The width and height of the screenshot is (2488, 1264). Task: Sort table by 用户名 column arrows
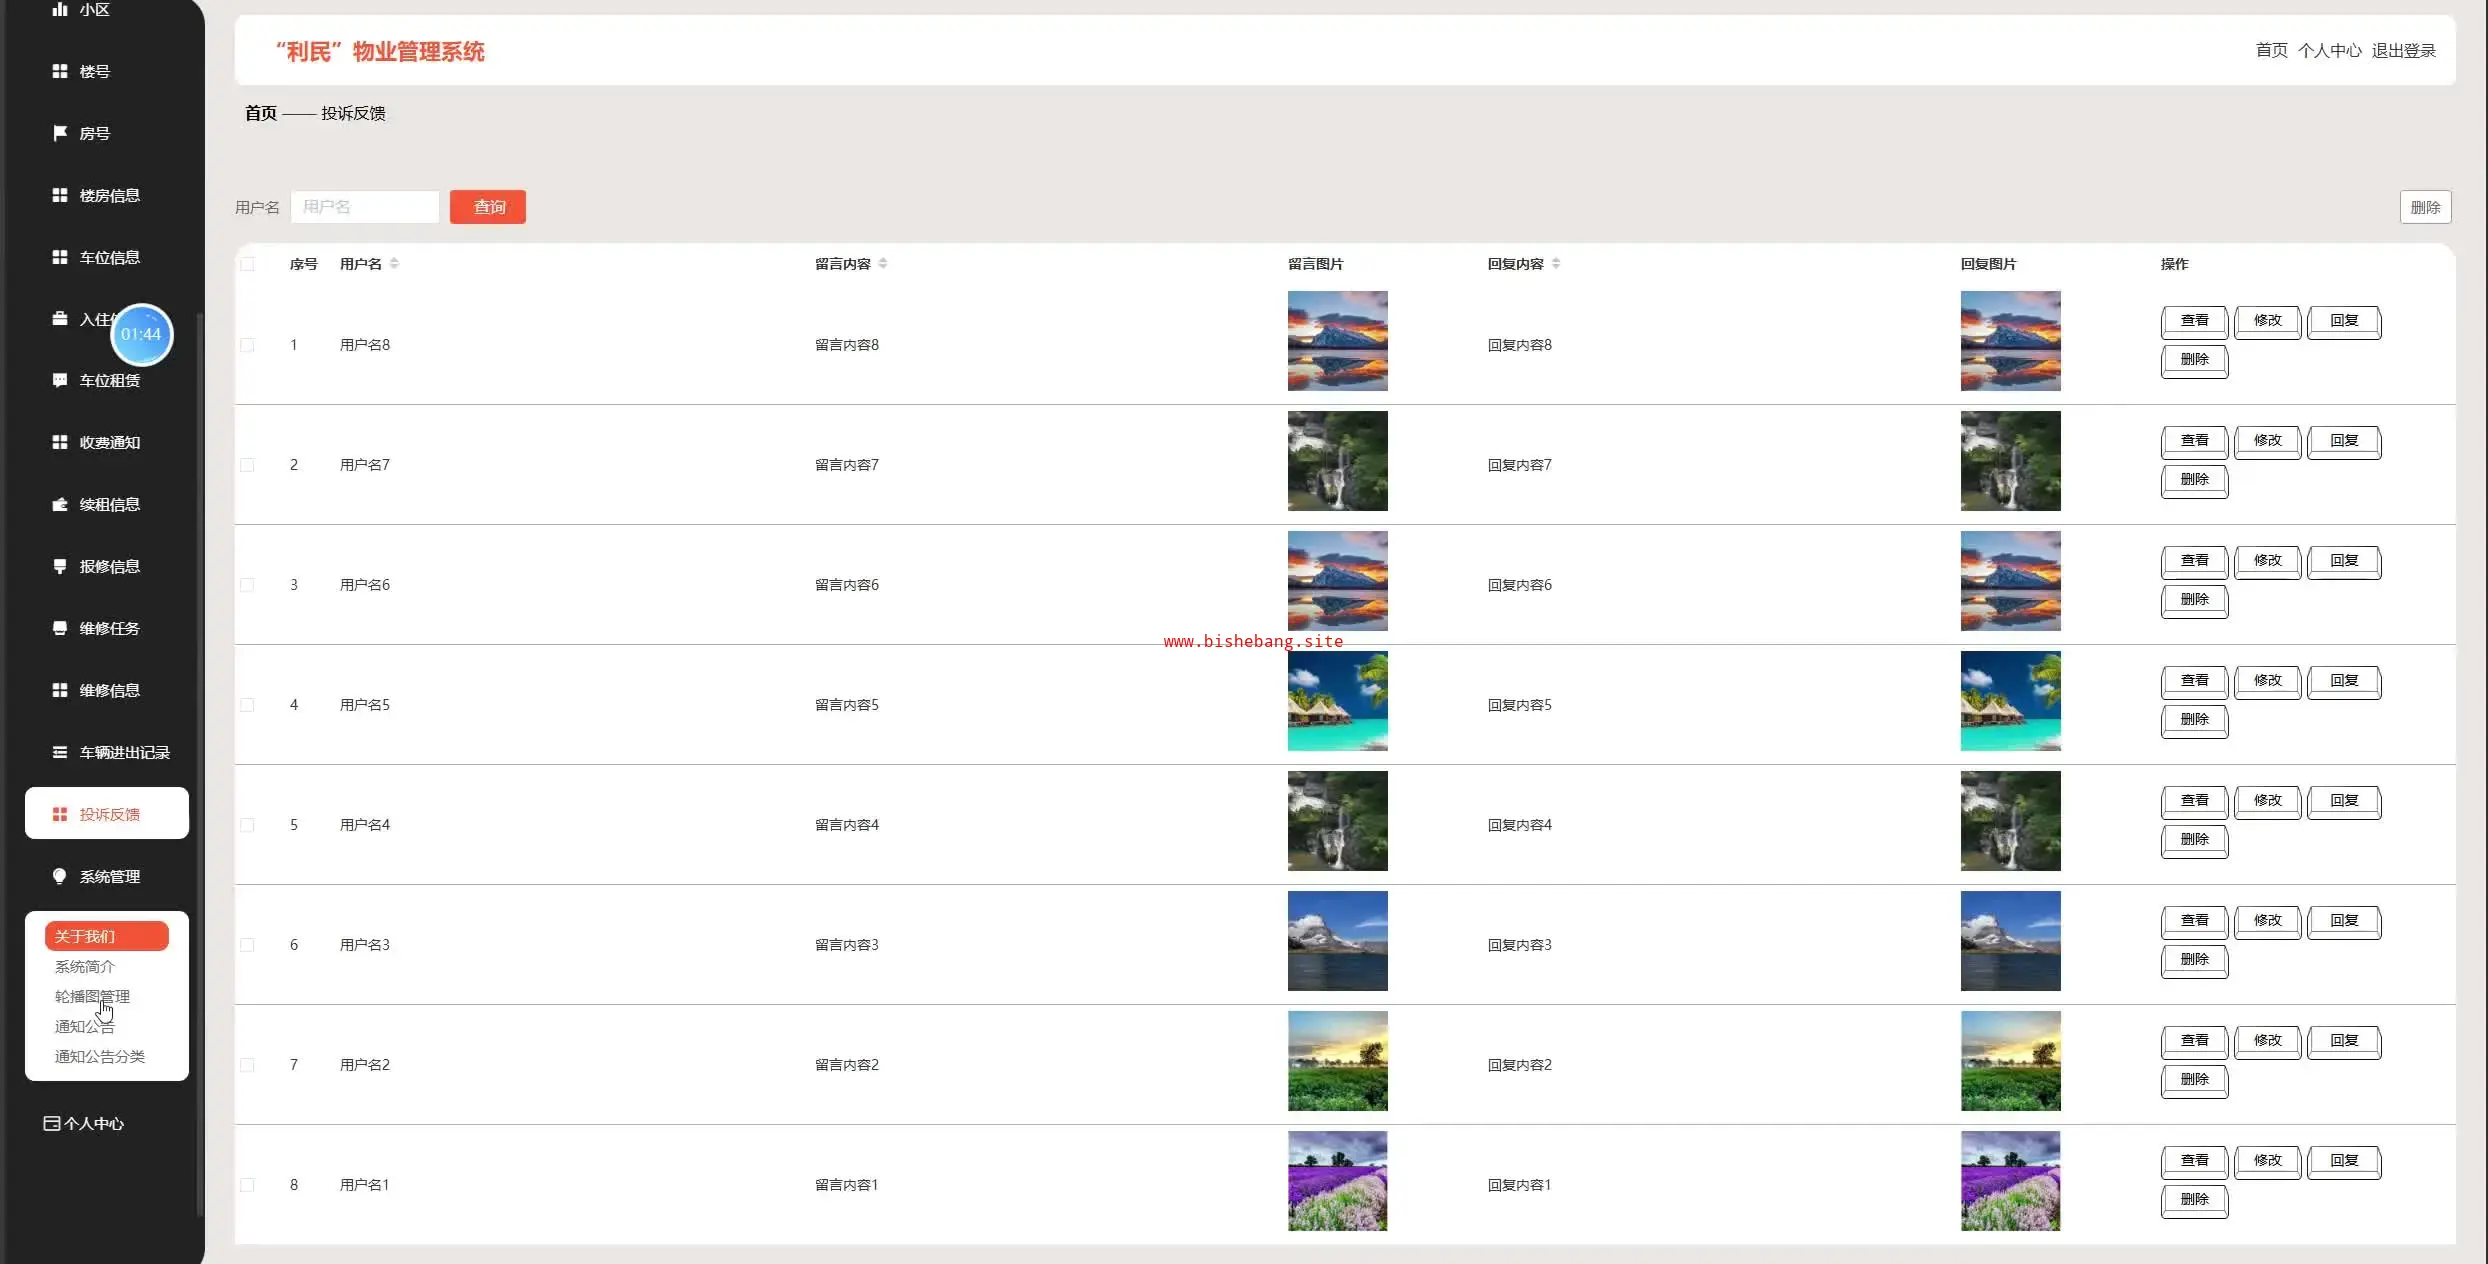pos(394,264)
